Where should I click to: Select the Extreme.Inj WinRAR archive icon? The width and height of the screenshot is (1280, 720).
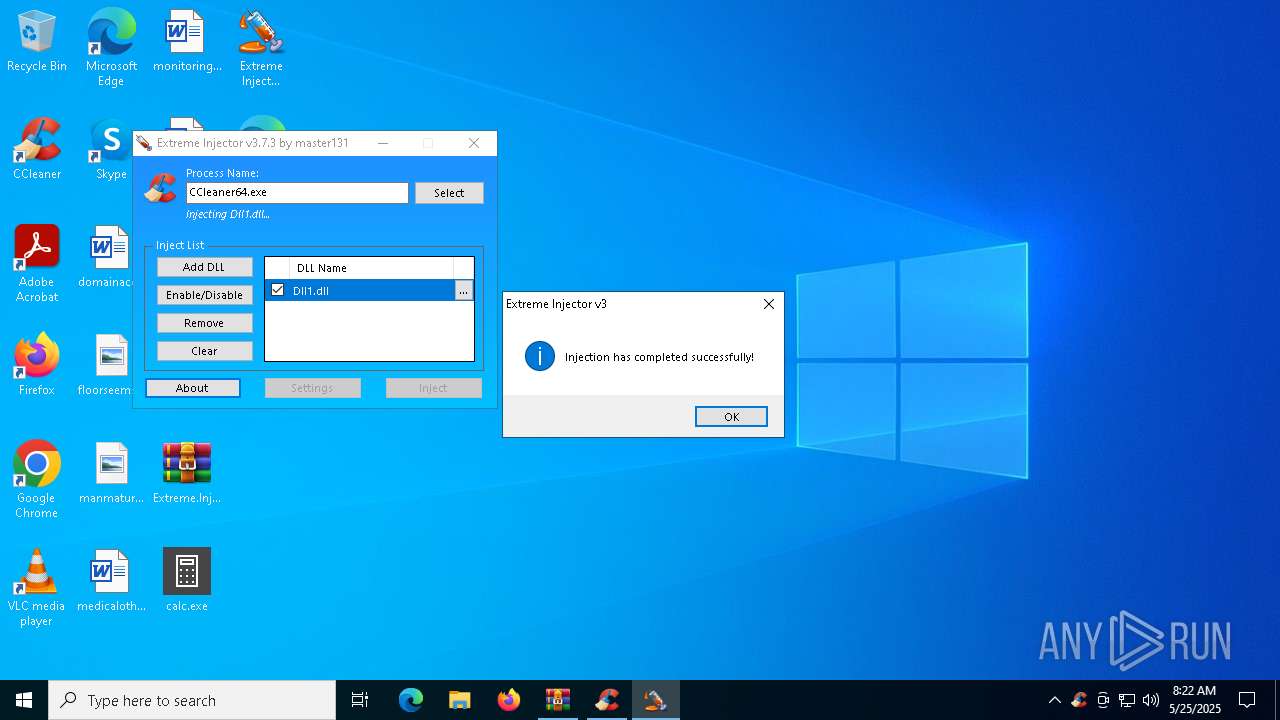(x=187, y=472)
